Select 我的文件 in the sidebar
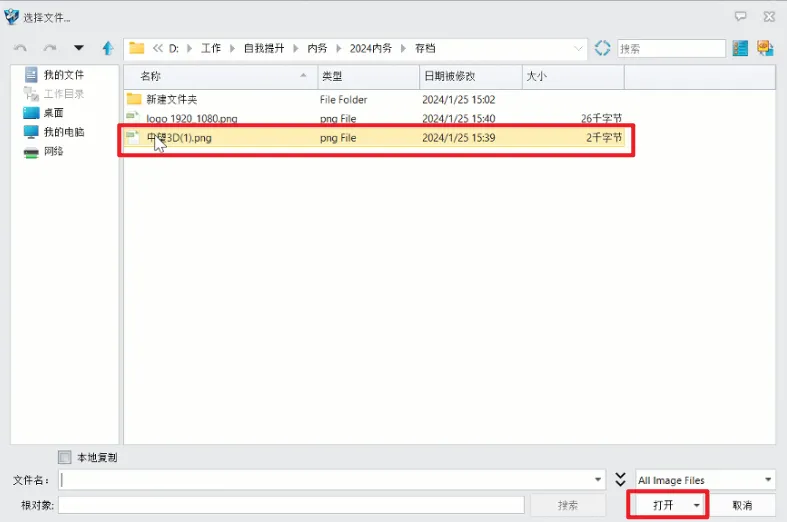Screen dimensions: 787x522 [63, 75]
